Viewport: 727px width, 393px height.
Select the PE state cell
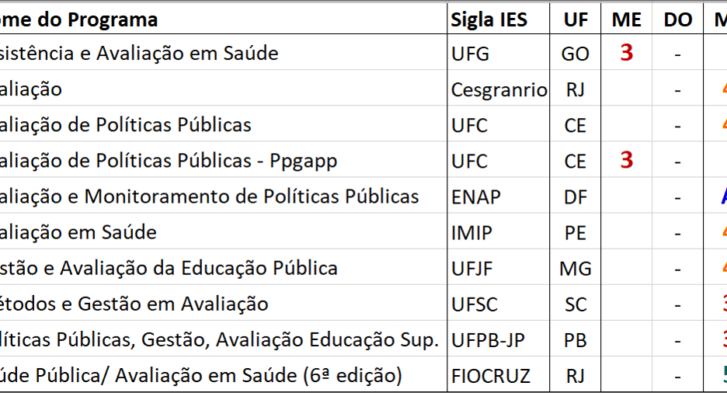tap(575, 232)
